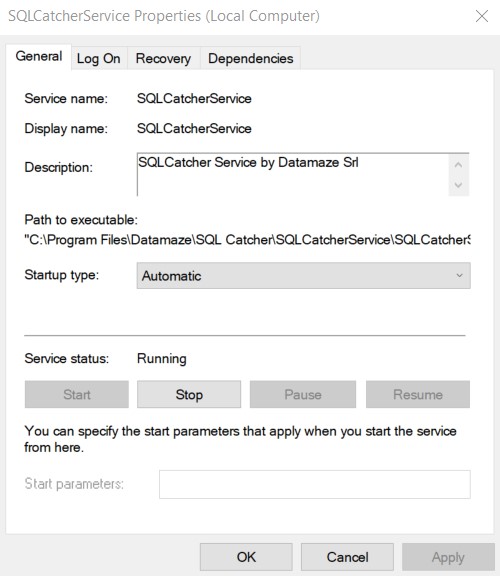Screen dimensions: 500x576
Task: Click the Resume service button
Action: click(x=418, y=395)
